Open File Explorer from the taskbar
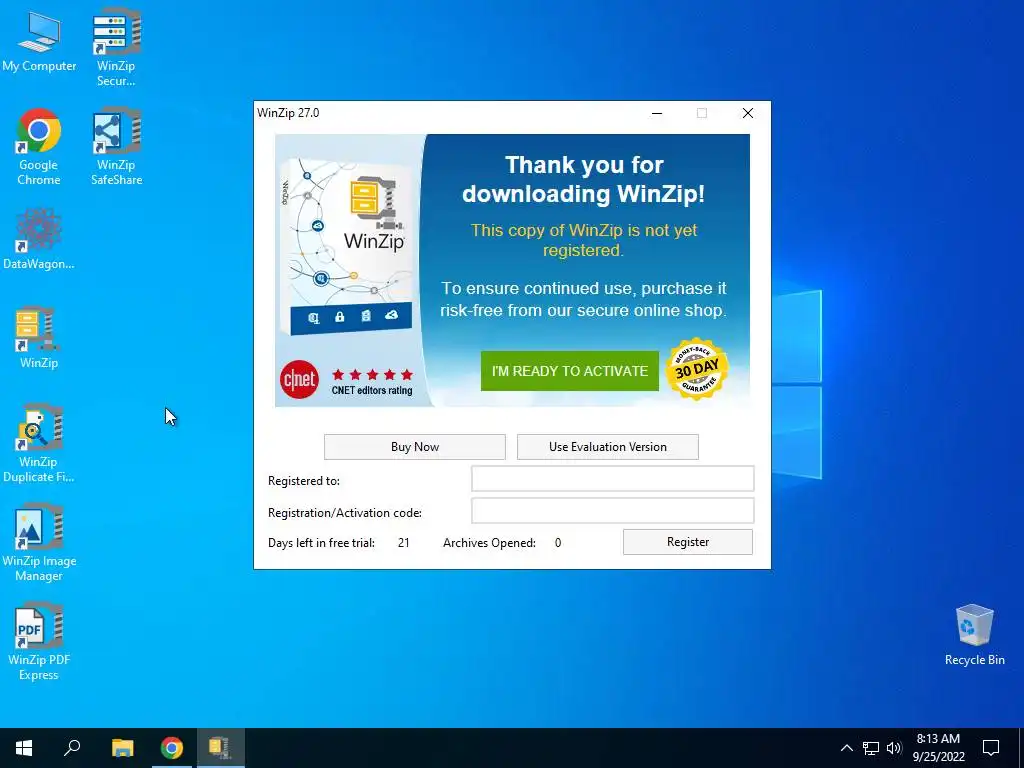 (x=122, y=748)
